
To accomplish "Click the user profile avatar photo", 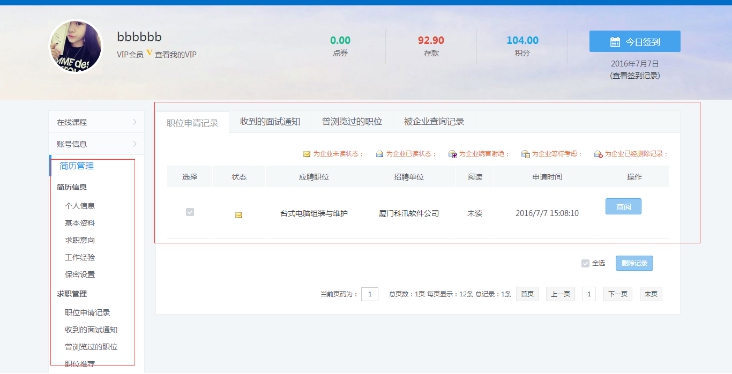I will click(x=76, y=46).
